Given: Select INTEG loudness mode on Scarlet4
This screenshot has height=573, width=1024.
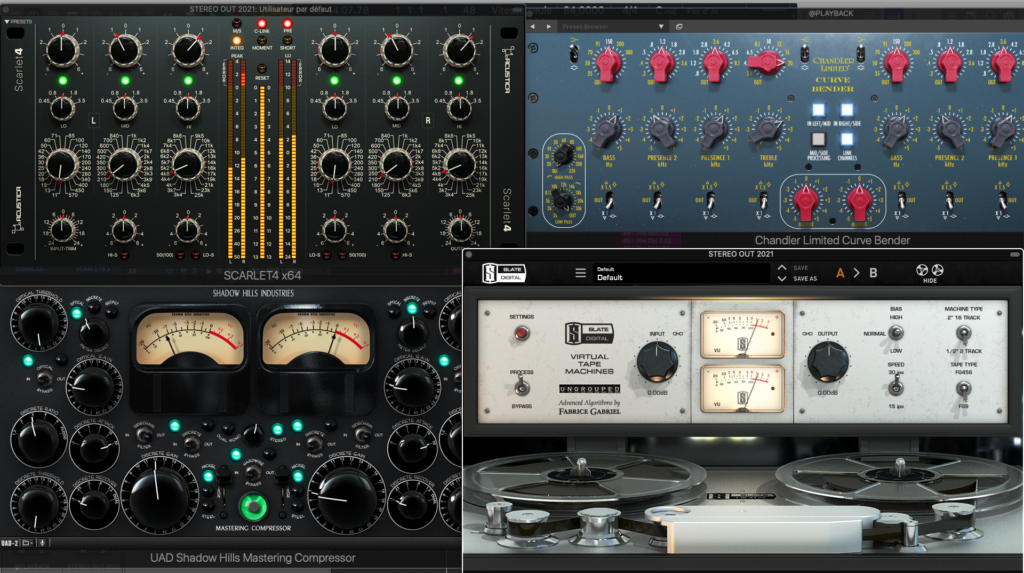Looking at the screenshot, I should pos(236,41).
